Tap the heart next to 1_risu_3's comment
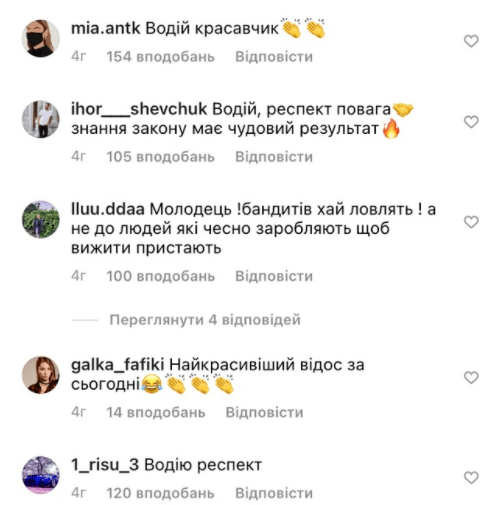The image size is (493, 505). pyautogui.click(x=471, y=478)
